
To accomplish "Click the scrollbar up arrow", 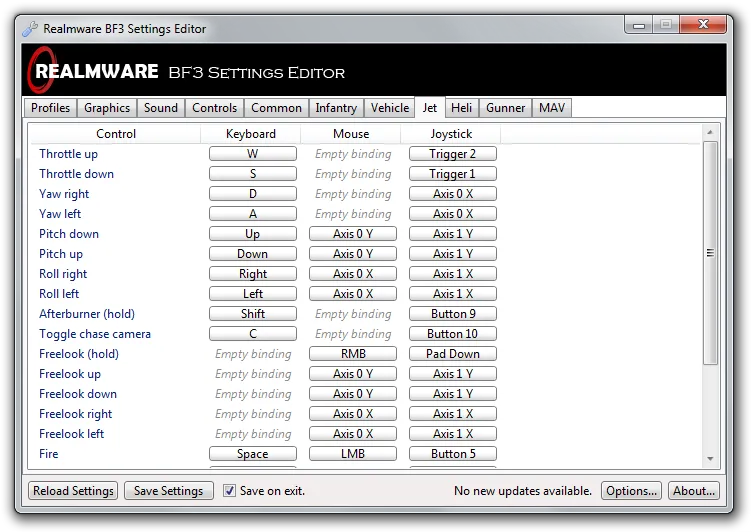I will tap(710, 132).
